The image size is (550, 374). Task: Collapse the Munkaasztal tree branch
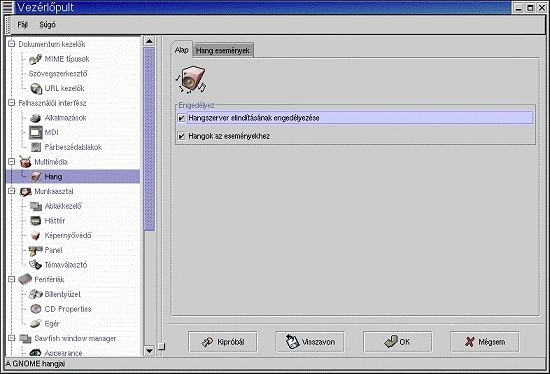pyautogui.click(x=12, y=191)
